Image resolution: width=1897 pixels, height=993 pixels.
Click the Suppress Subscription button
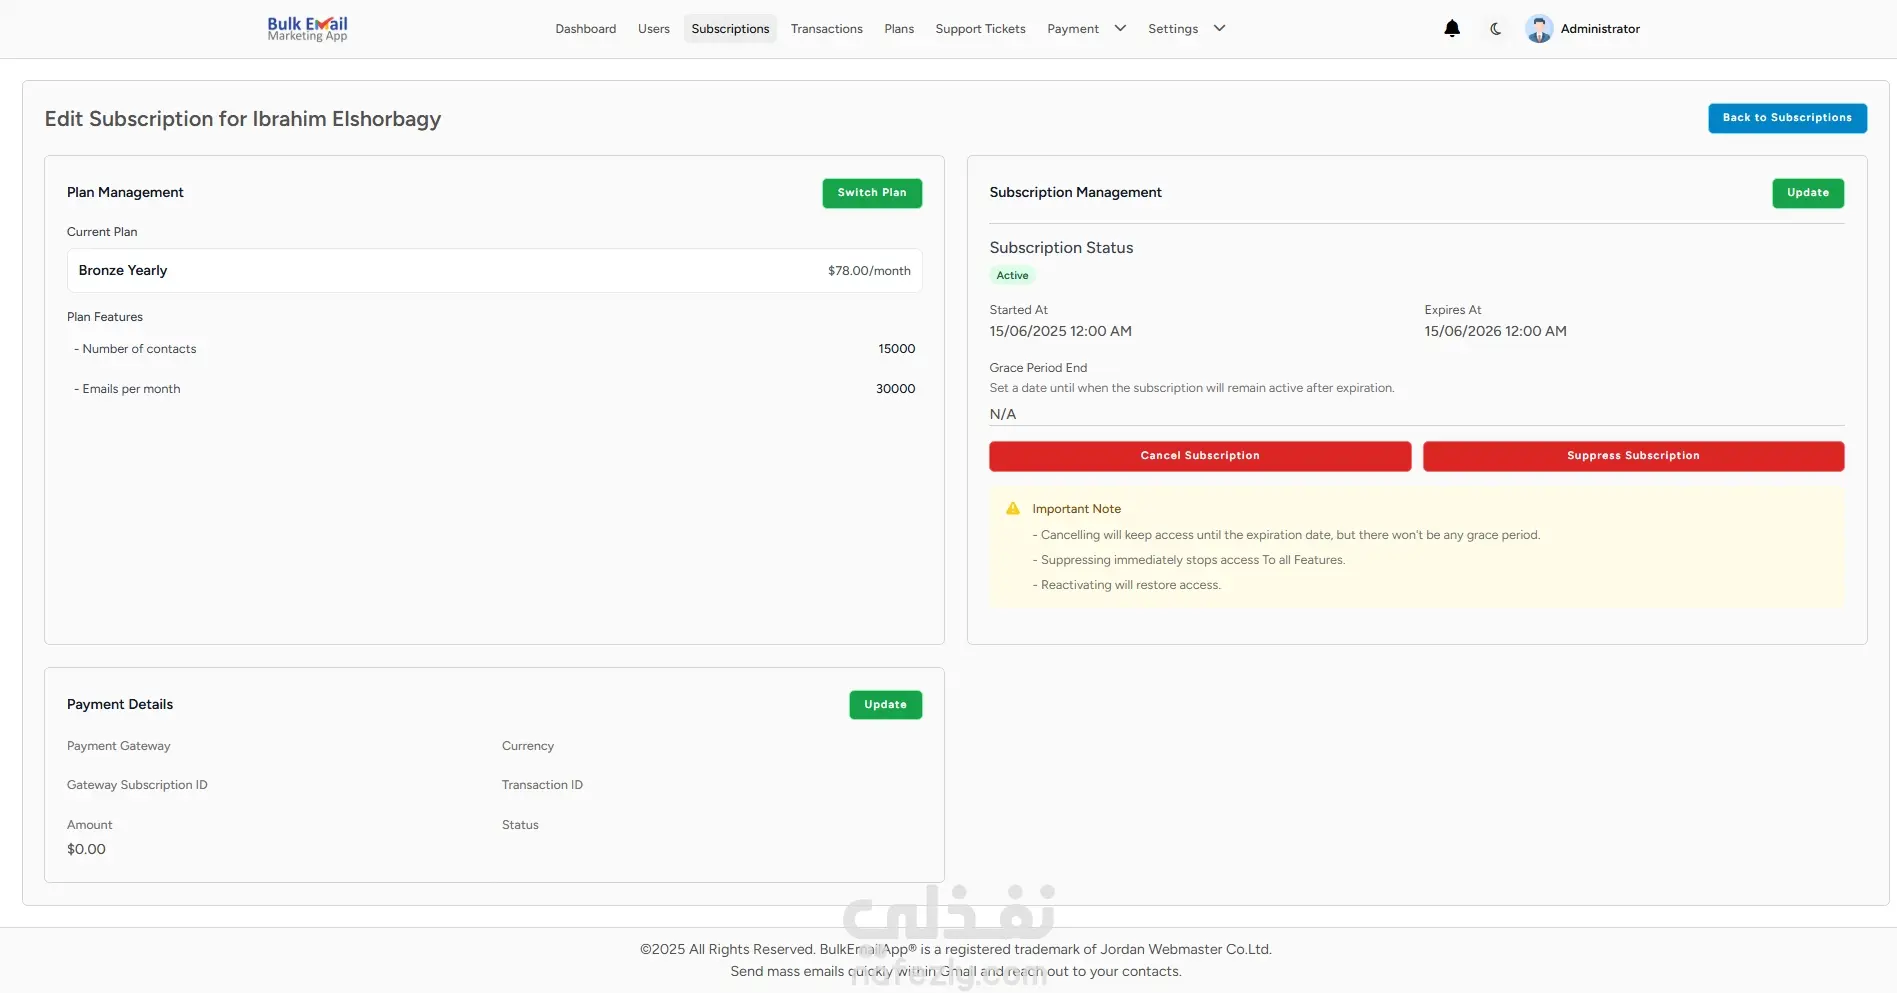(1633, 456)
